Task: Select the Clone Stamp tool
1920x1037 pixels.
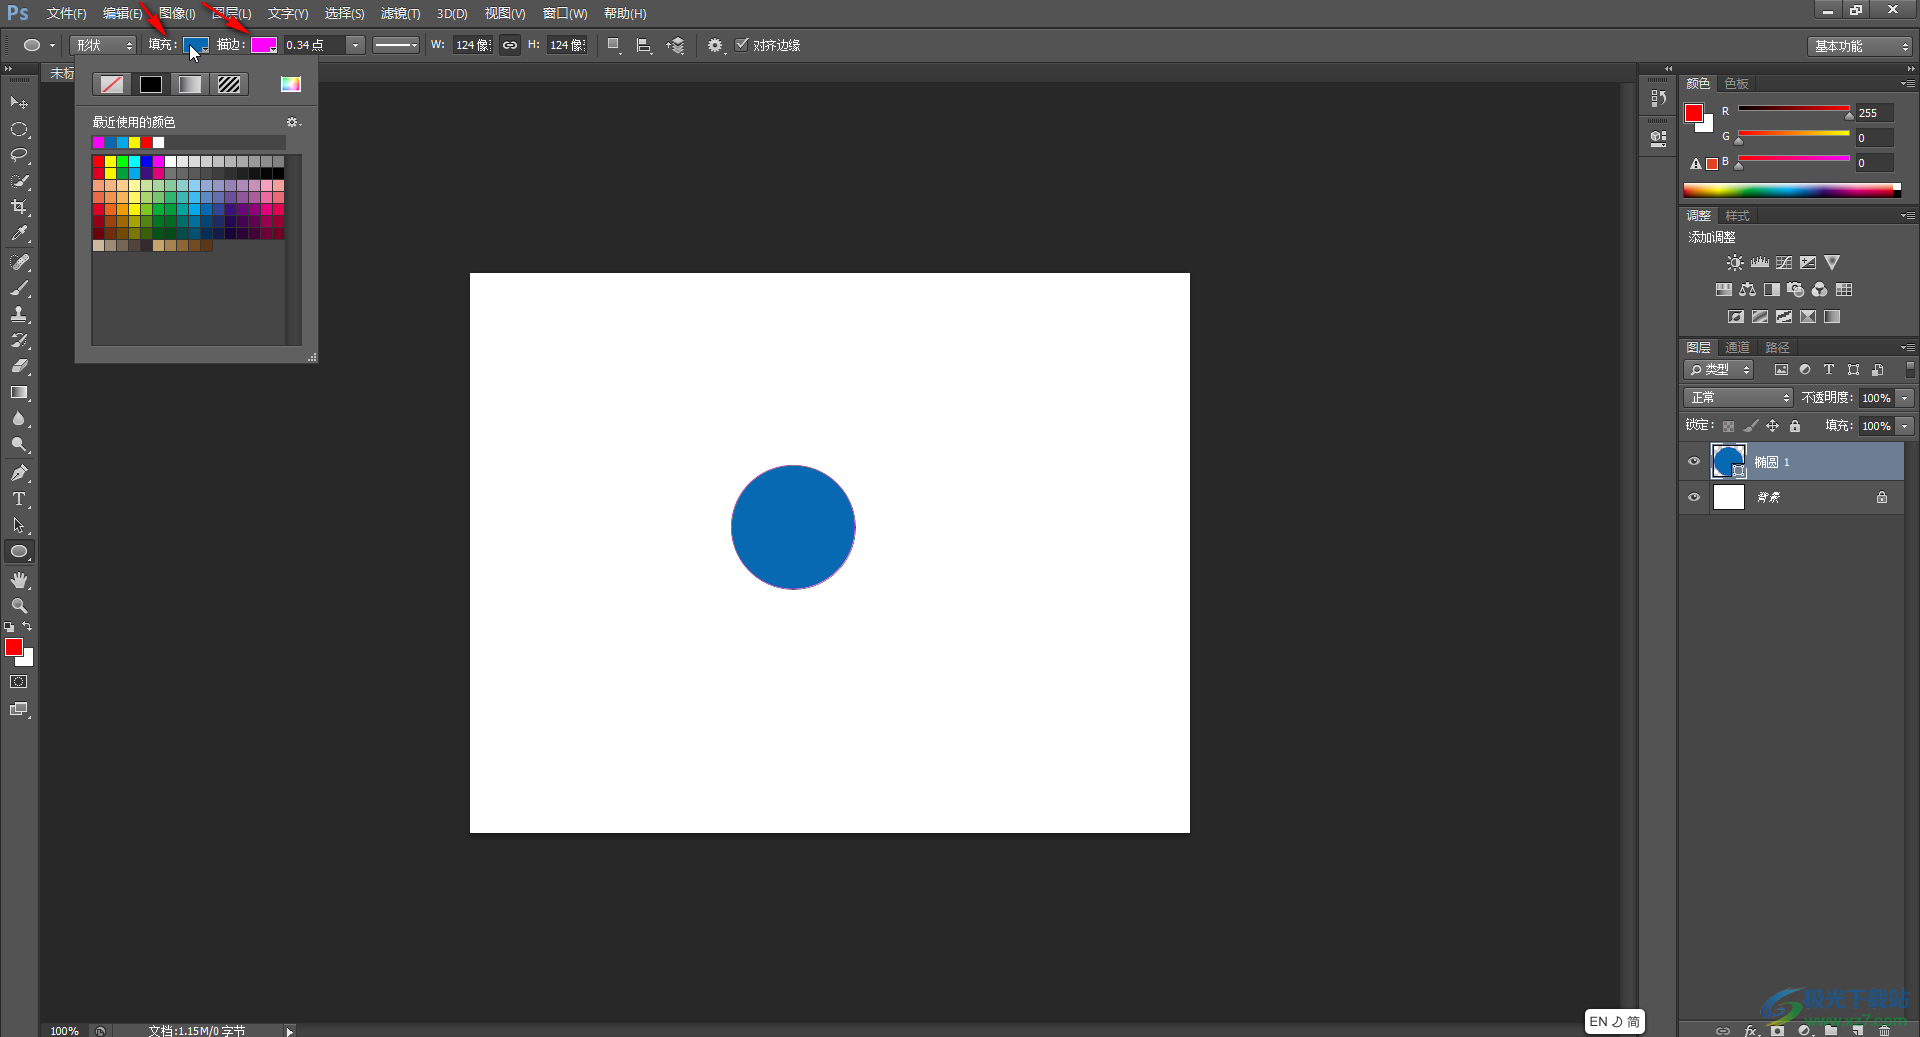Action: pos(19,314)
